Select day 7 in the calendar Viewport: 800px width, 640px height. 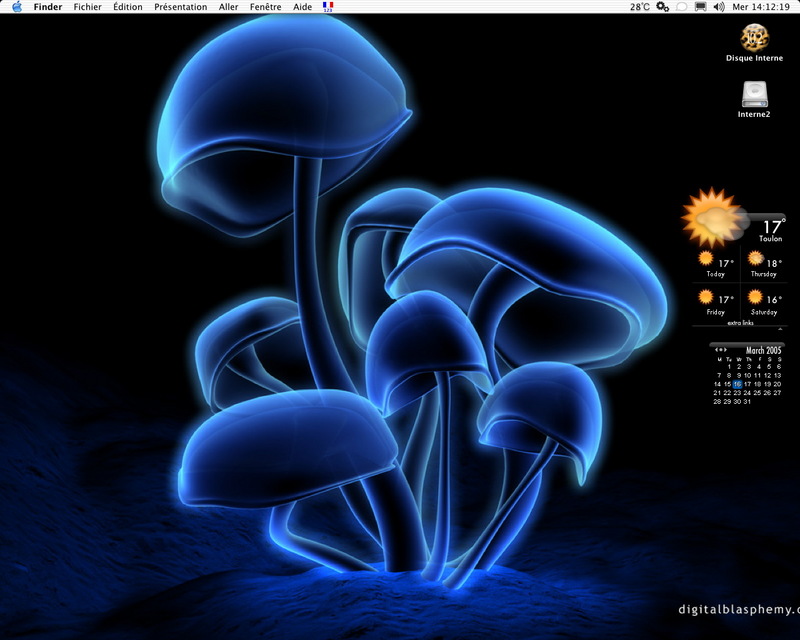point(719,375)
